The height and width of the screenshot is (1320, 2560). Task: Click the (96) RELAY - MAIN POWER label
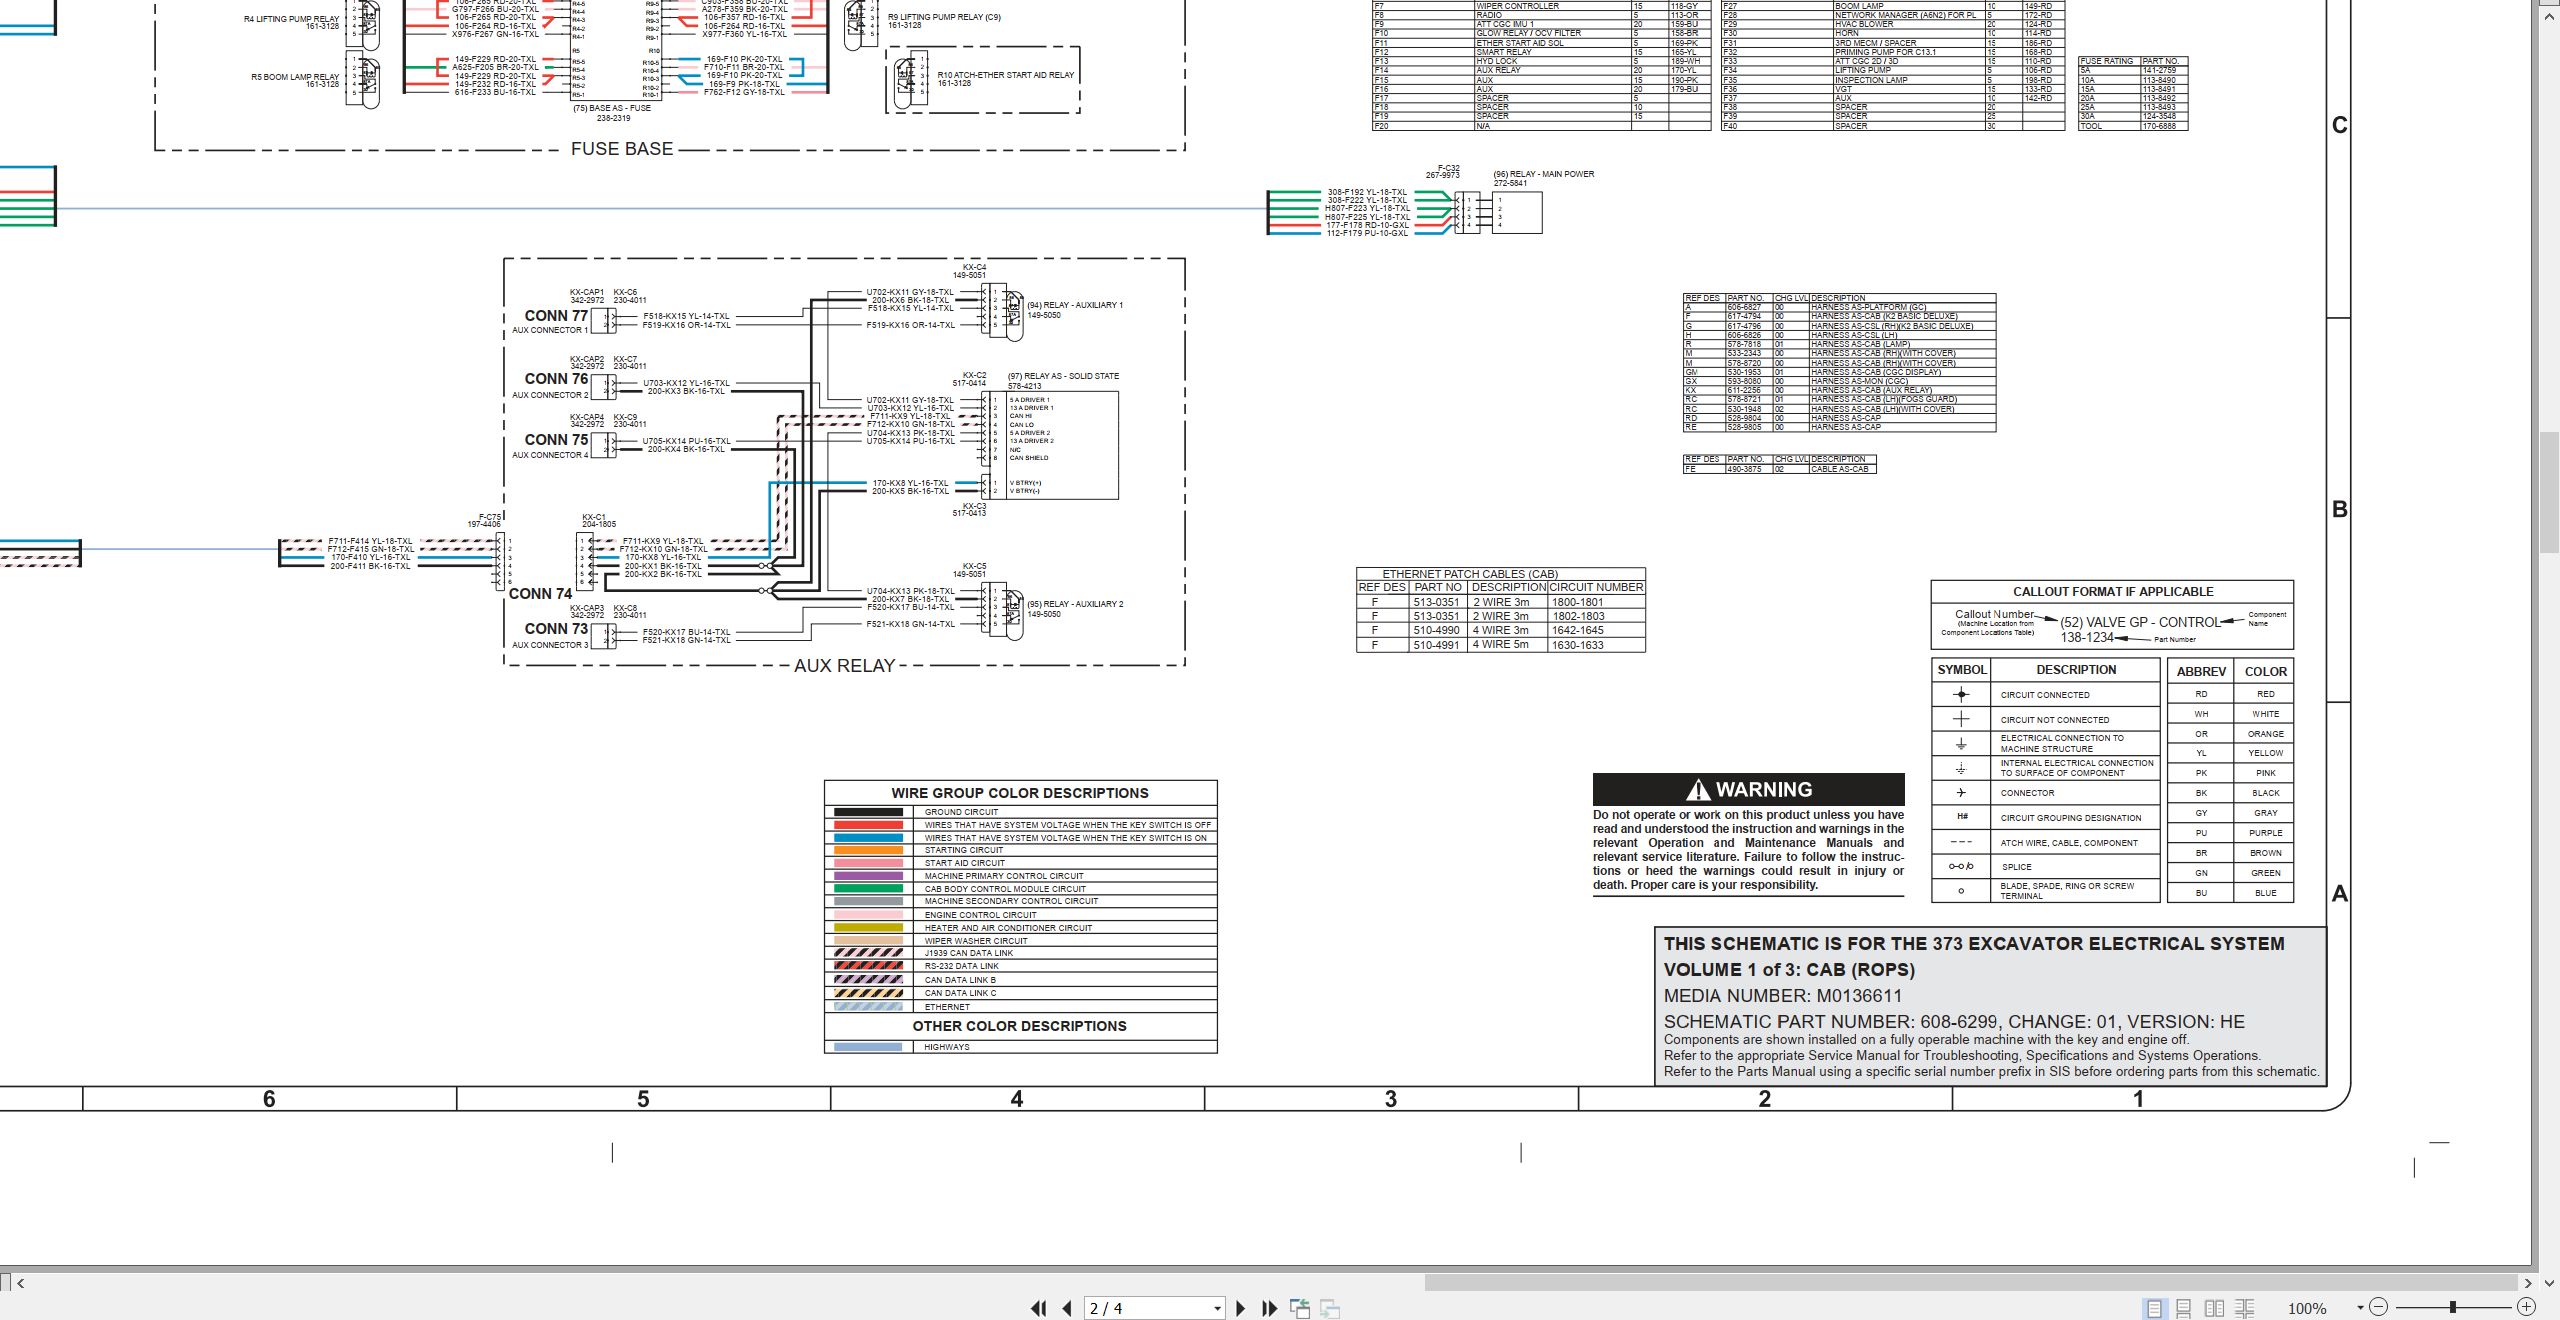[x=1544, y=174]
